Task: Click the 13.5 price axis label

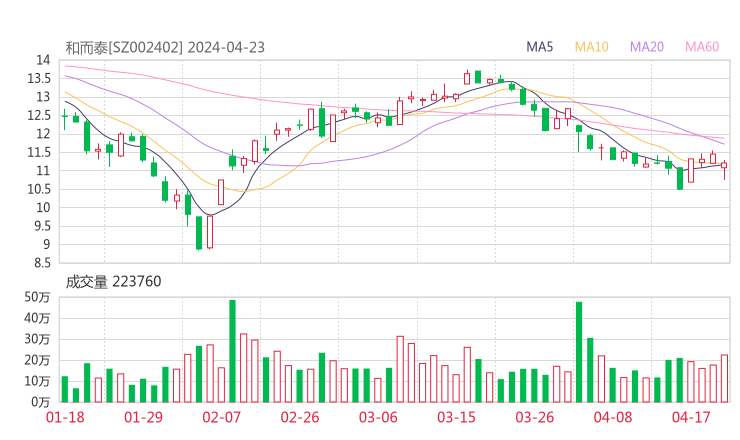Action: click(39, 78)
